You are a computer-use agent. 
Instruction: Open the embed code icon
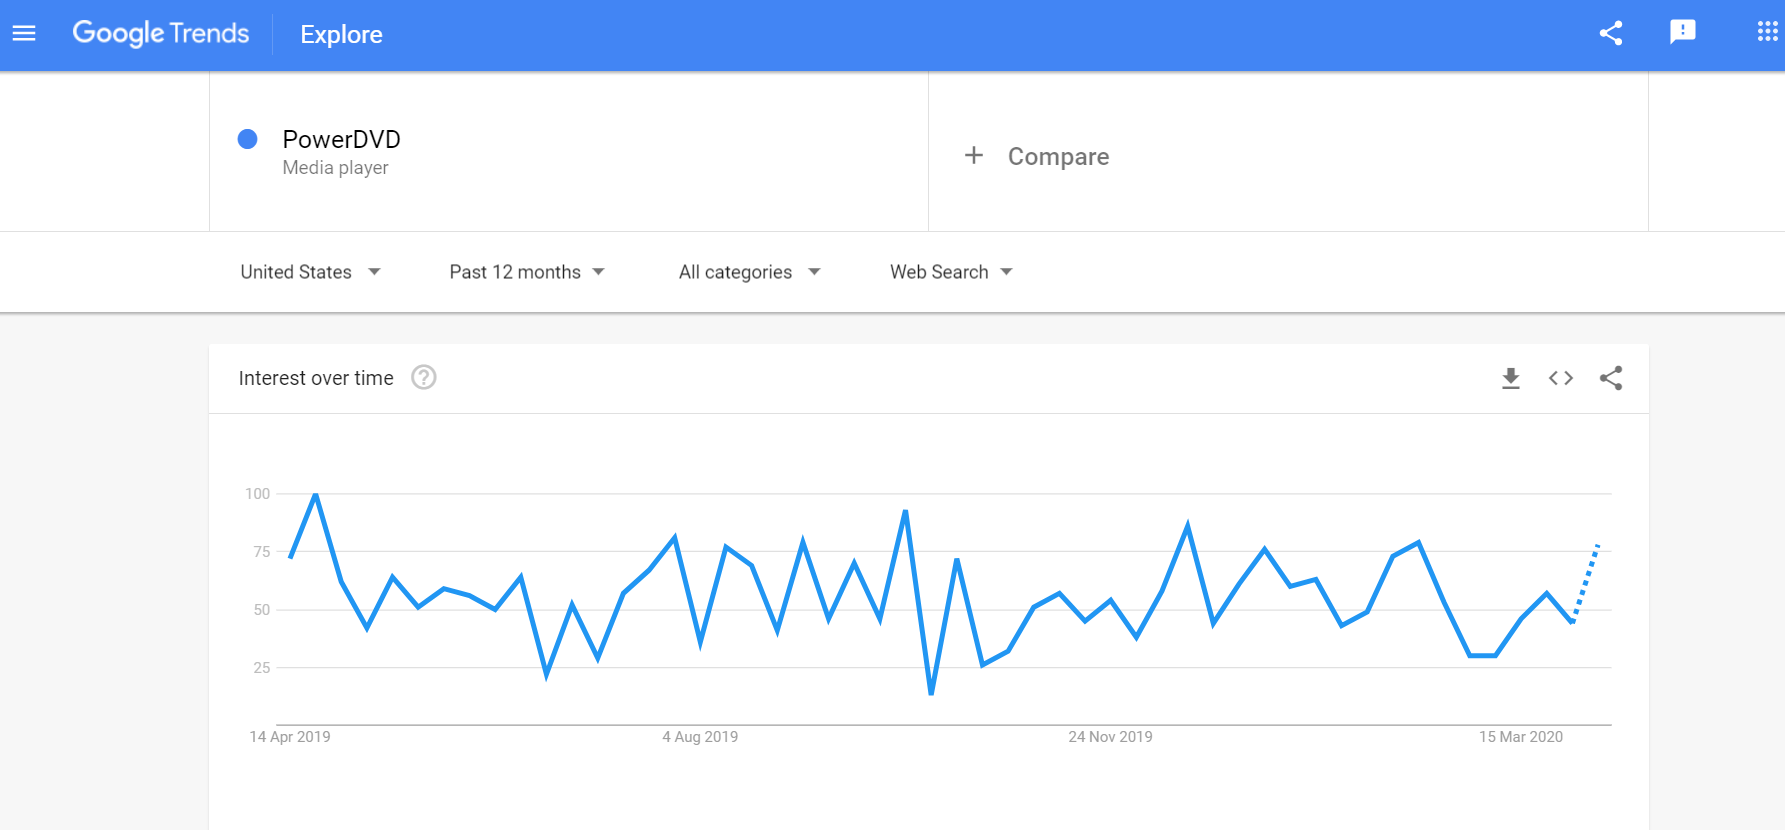pyautogui.click(x=1561, y=378)
